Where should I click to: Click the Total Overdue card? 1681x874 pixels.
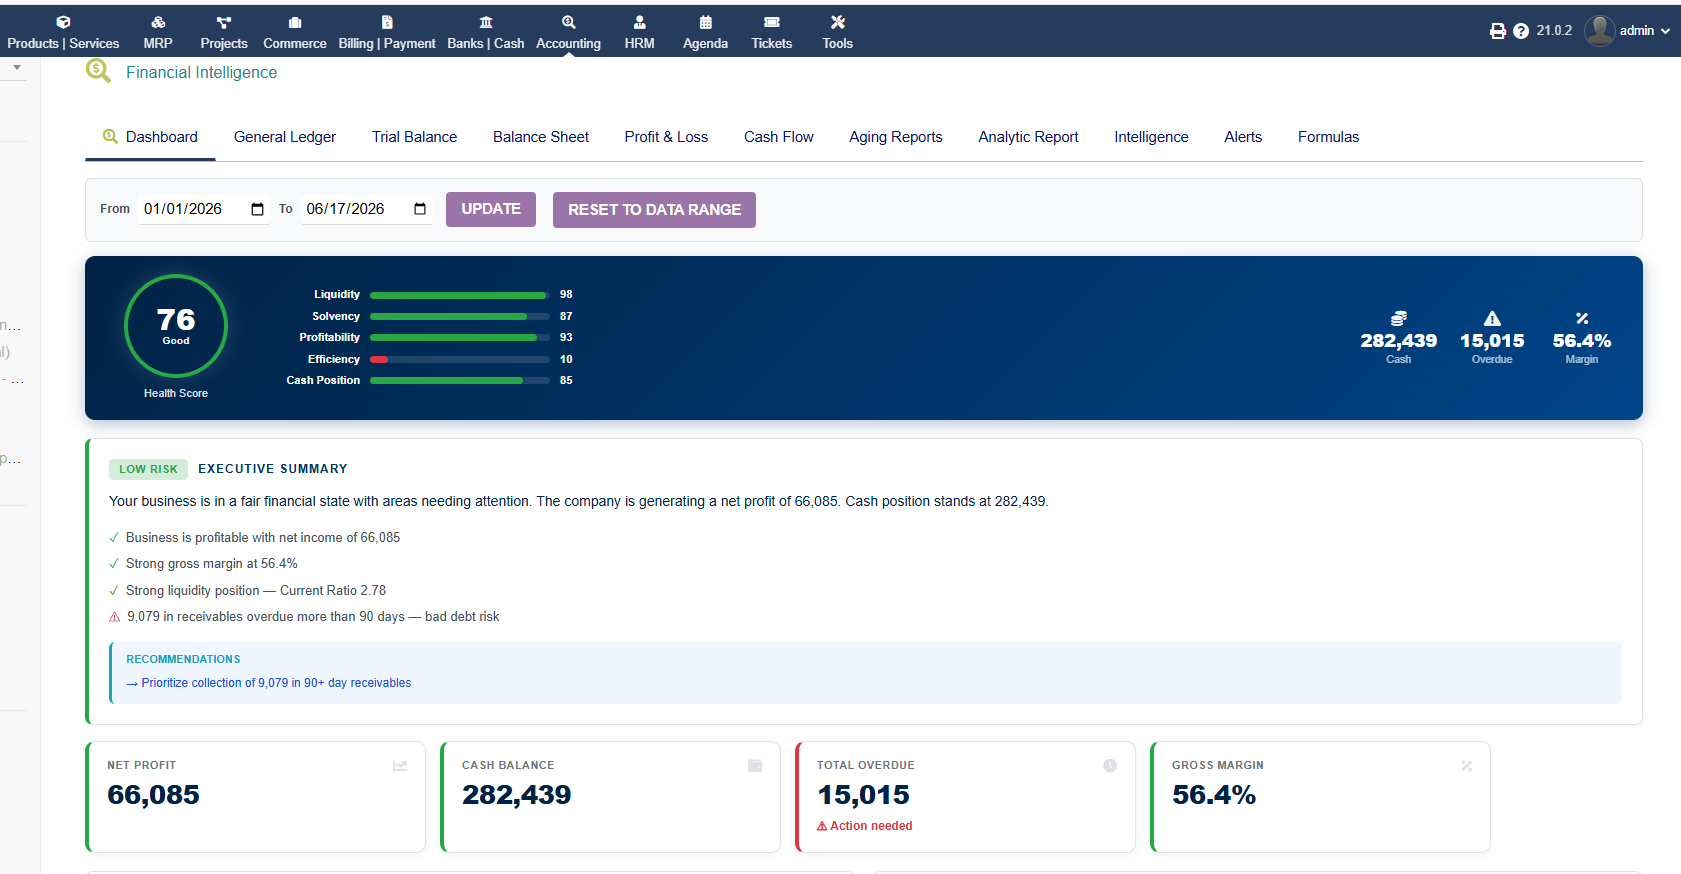(965, 797)
